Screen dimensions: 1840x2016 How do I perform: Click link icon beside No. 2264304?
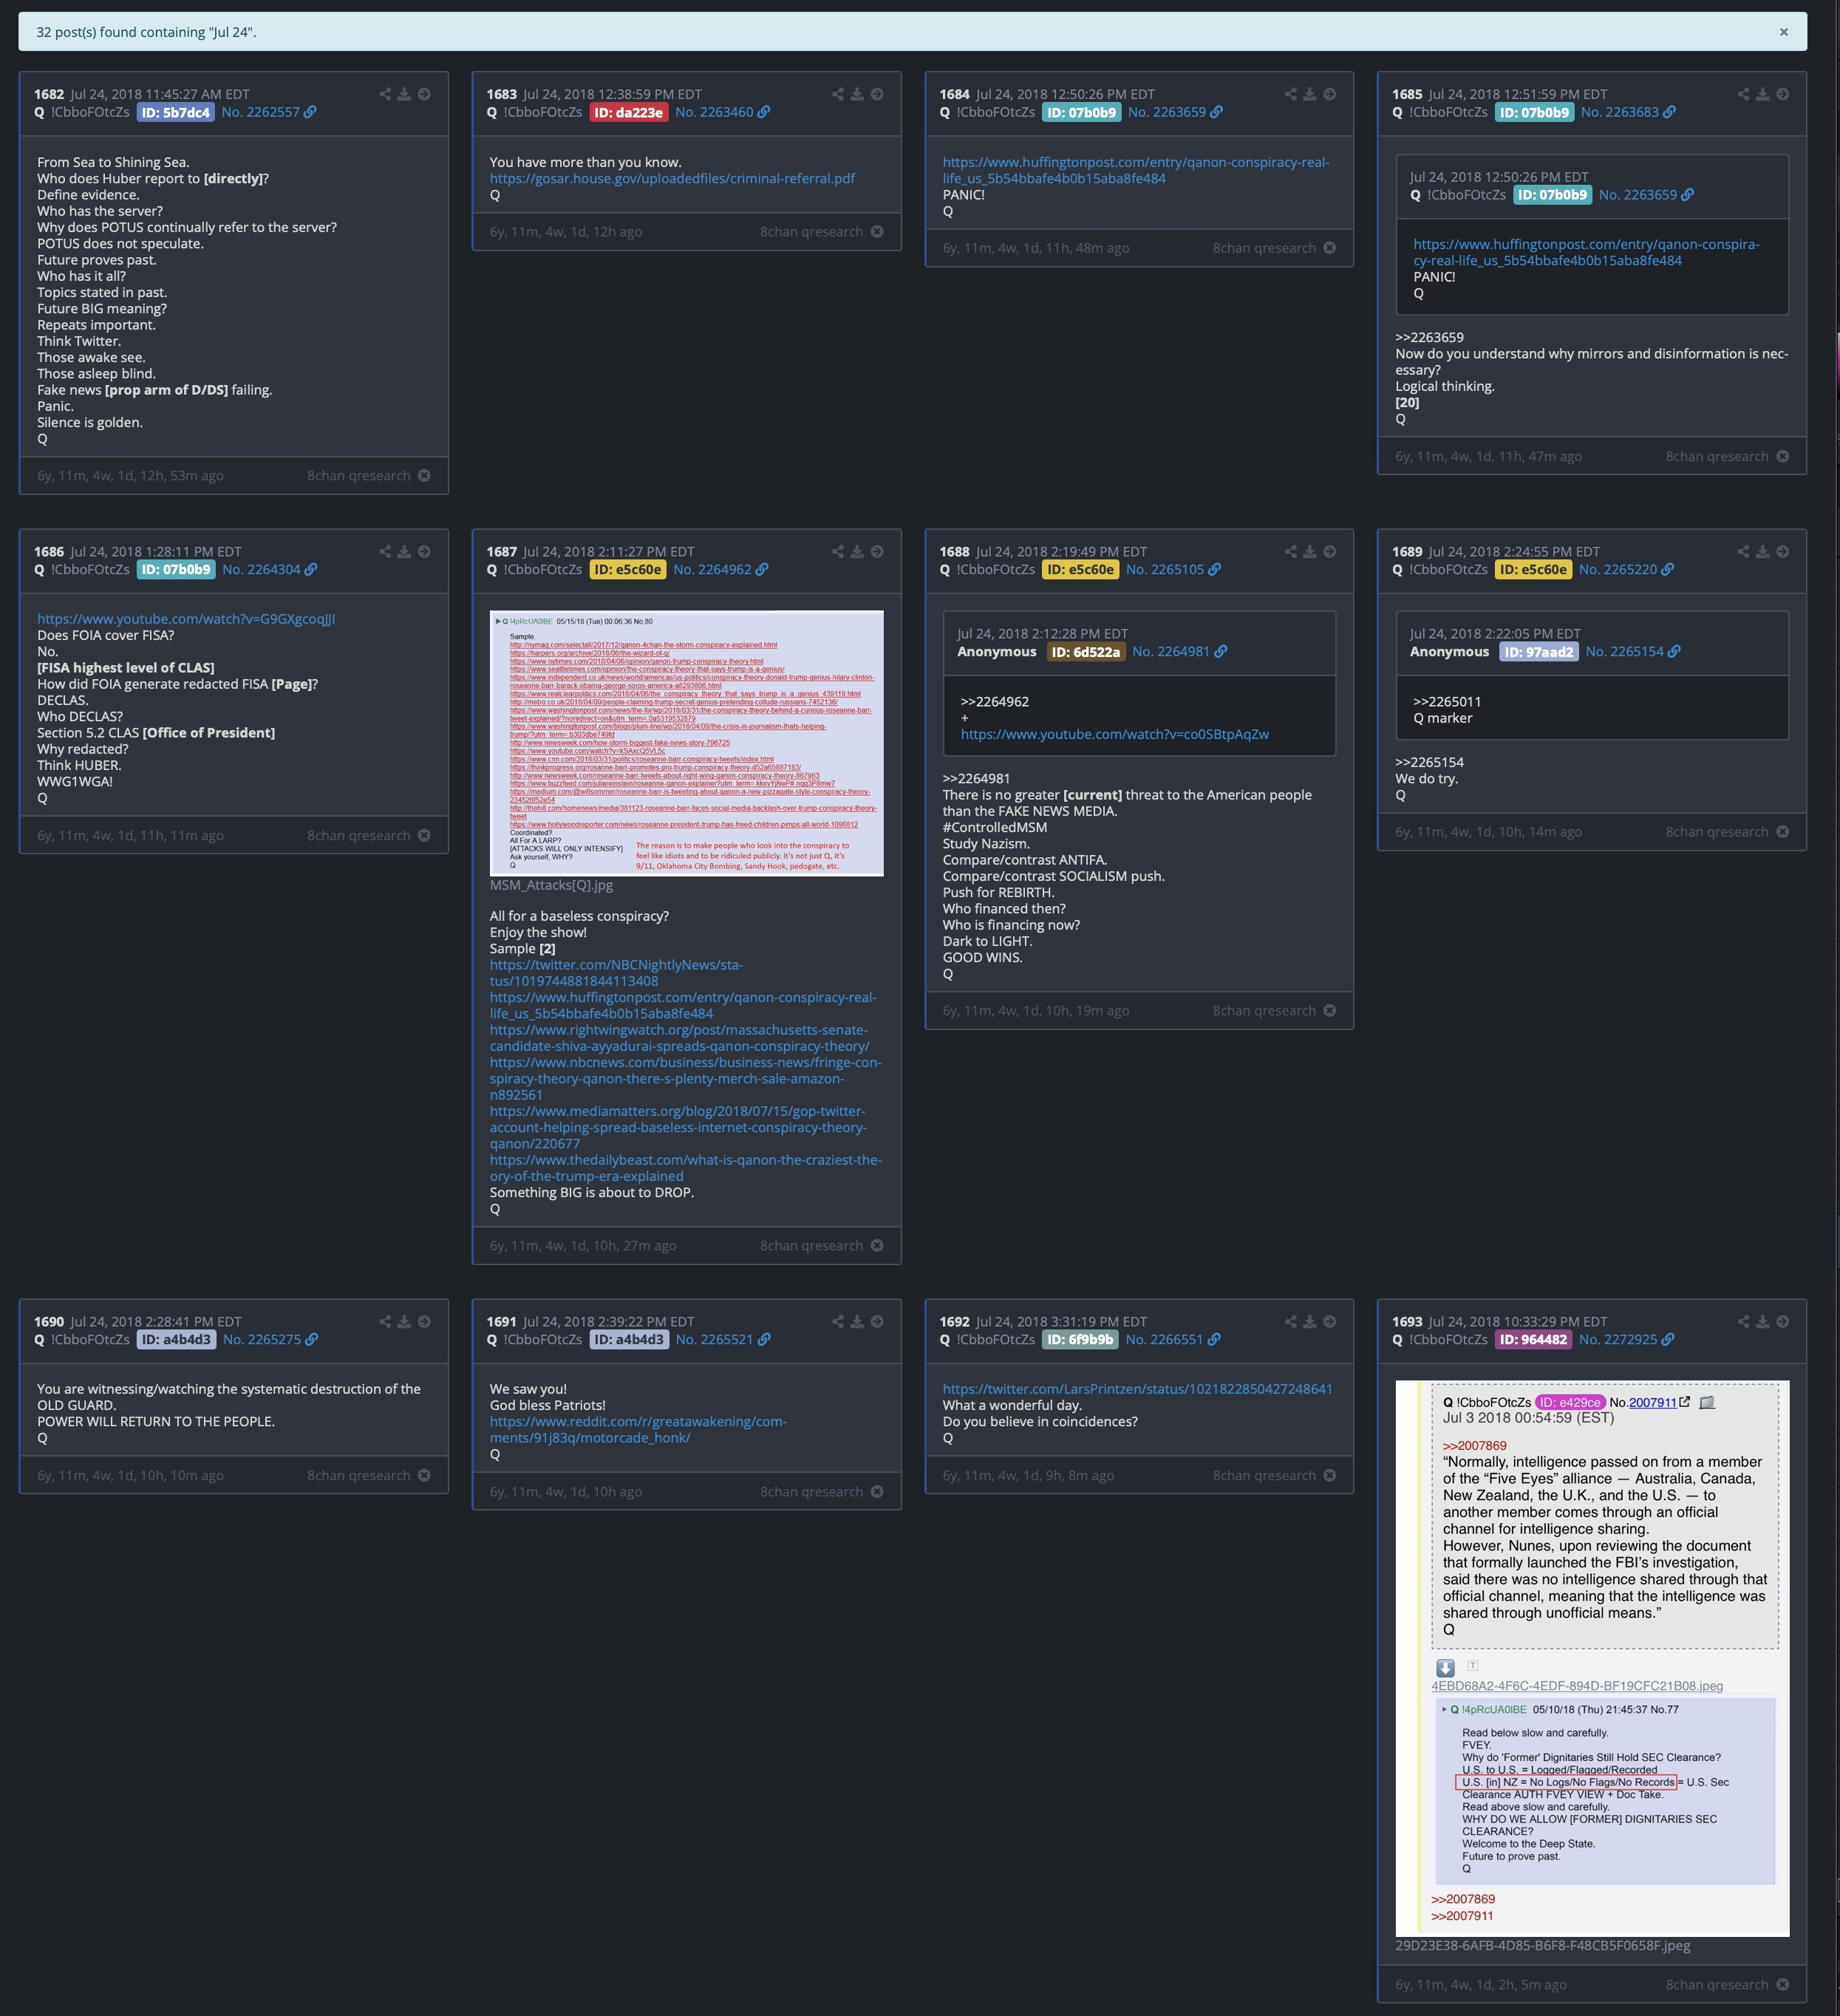(x=311, y=569)
